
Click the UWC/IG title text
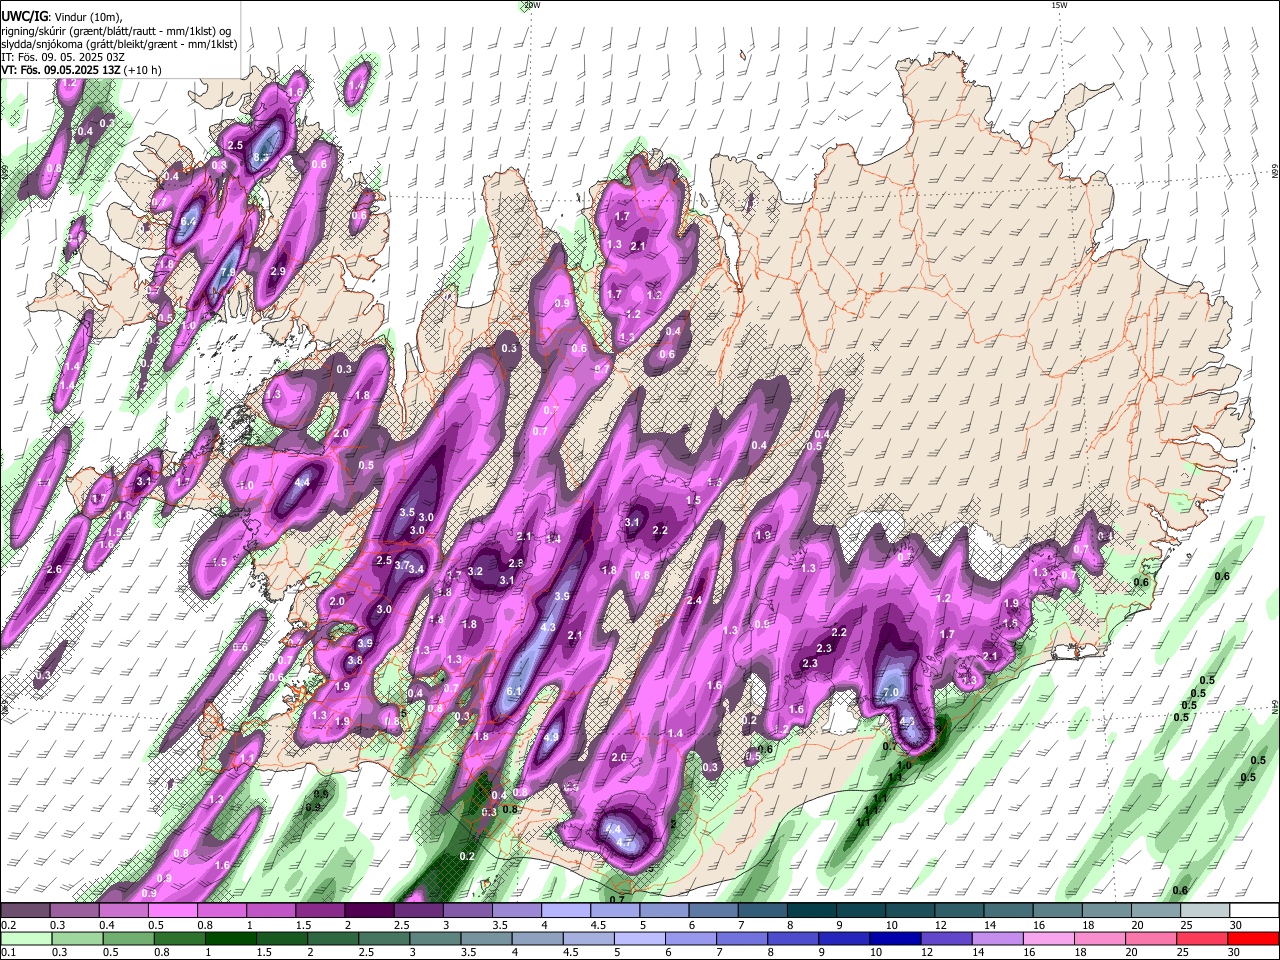click(24, 16)
